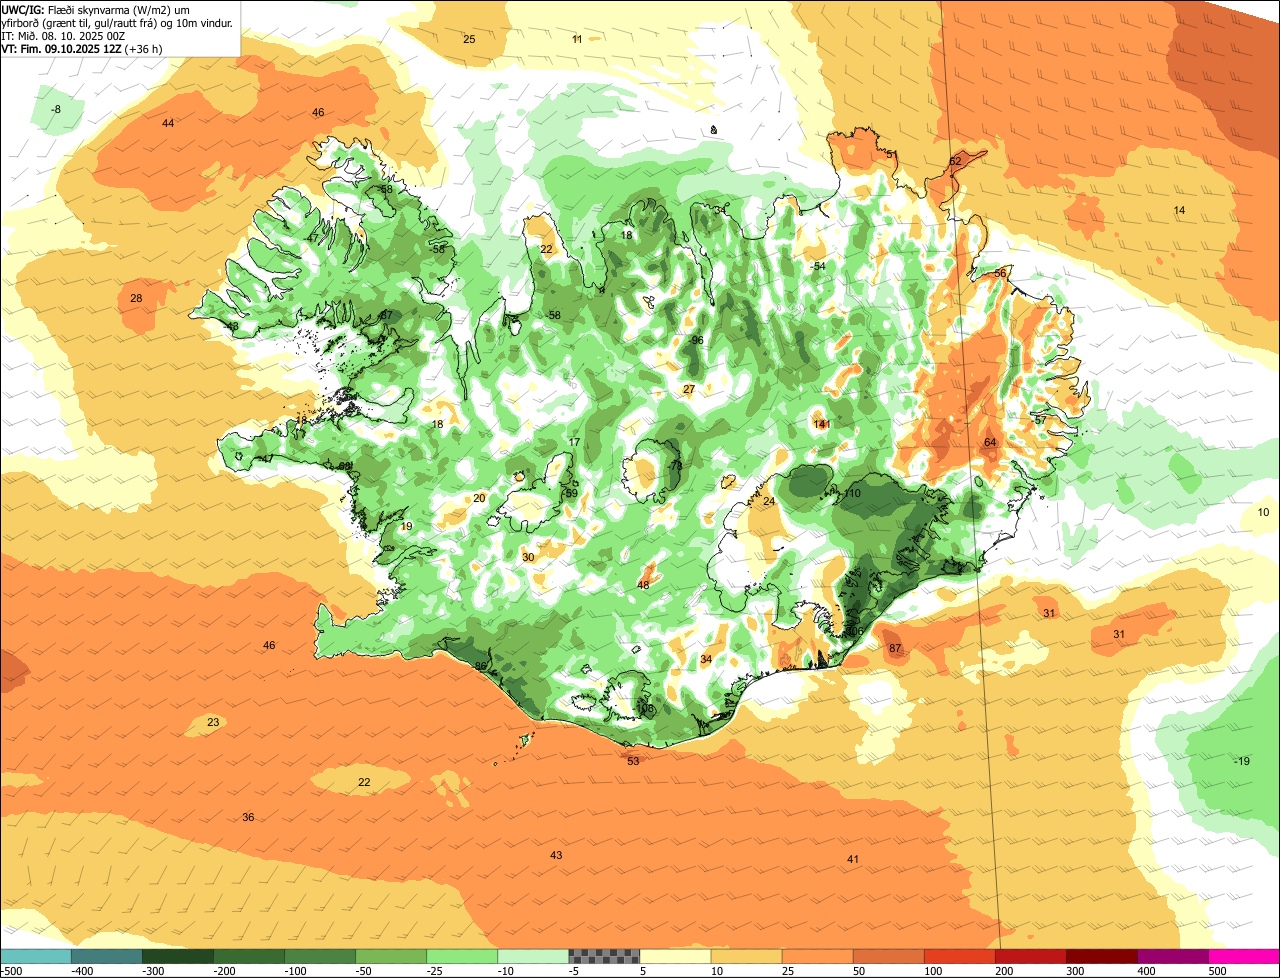Click the map value '28' west of the Westfjords
Image resolution: width=1280 pixels, height=978 pixels.
coord(136,298)
